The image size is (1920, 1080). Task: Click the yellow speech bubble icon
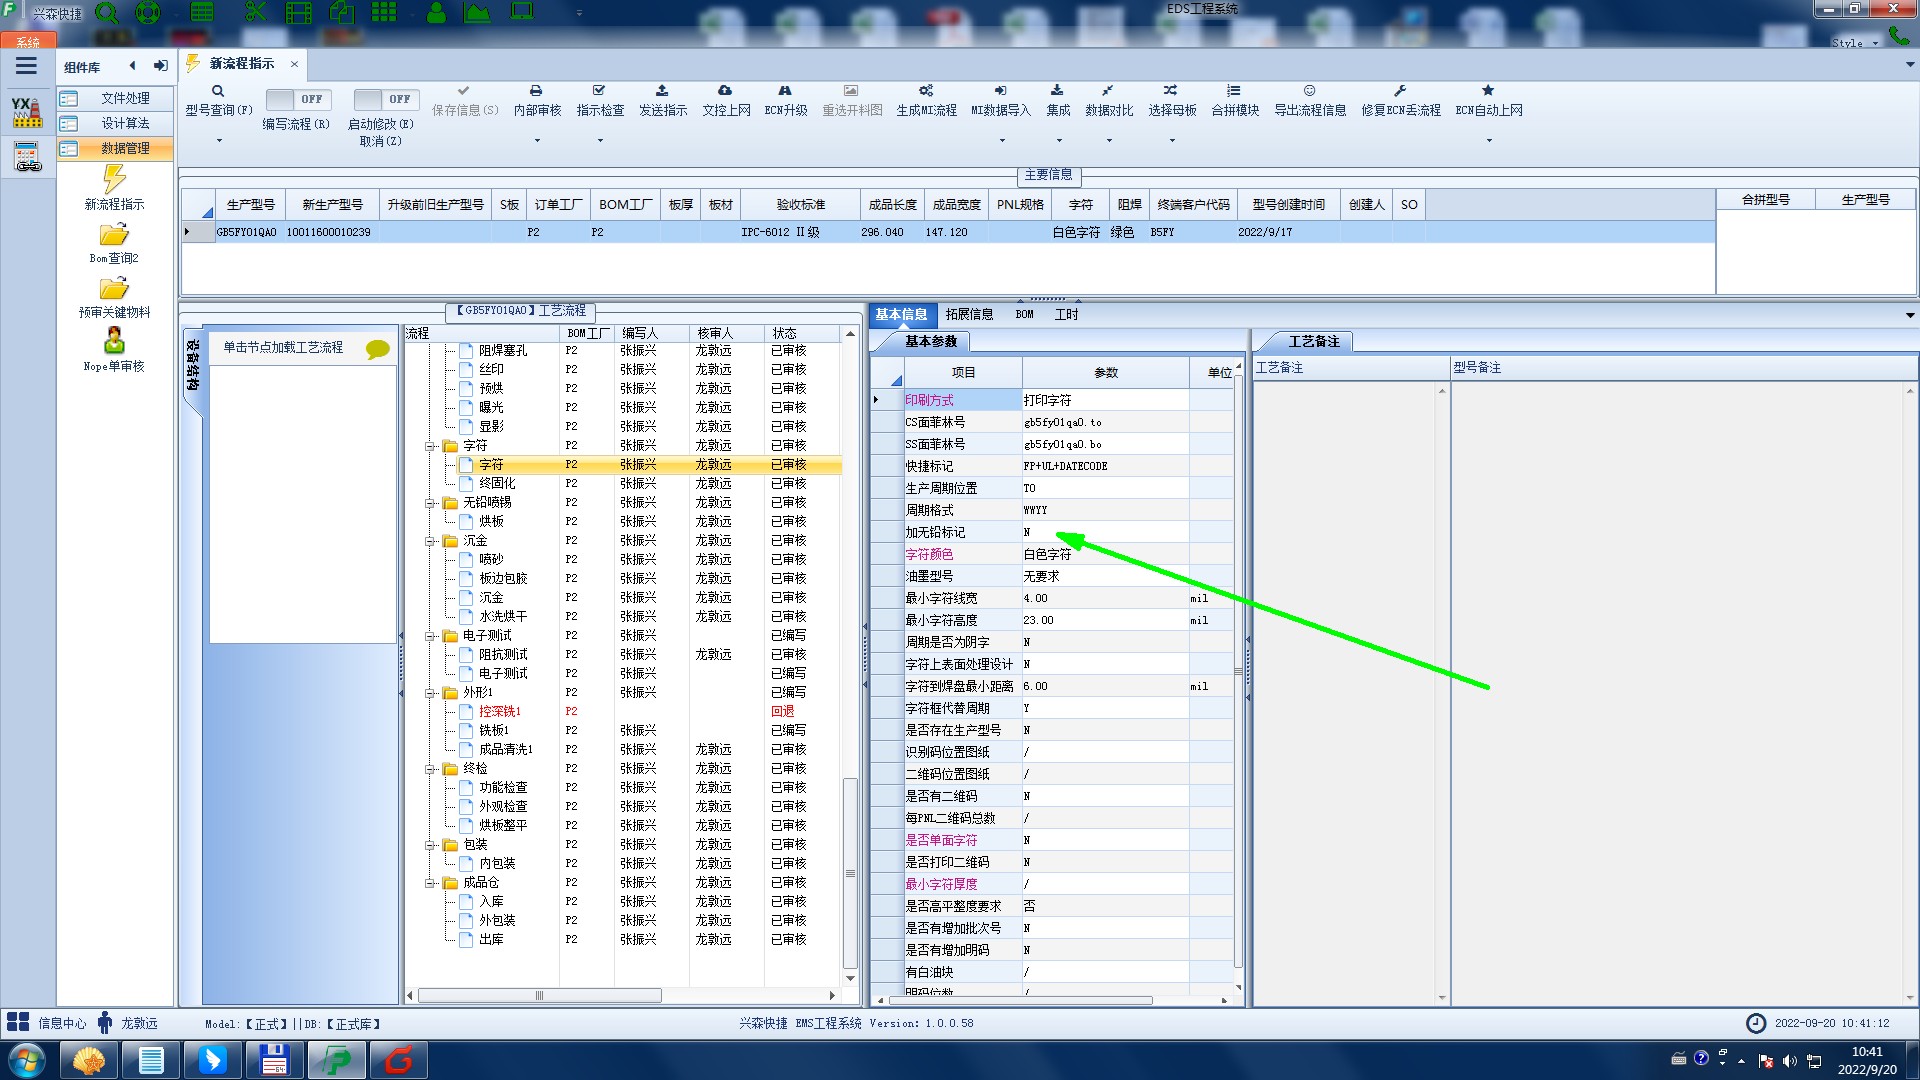click(377, 349)
